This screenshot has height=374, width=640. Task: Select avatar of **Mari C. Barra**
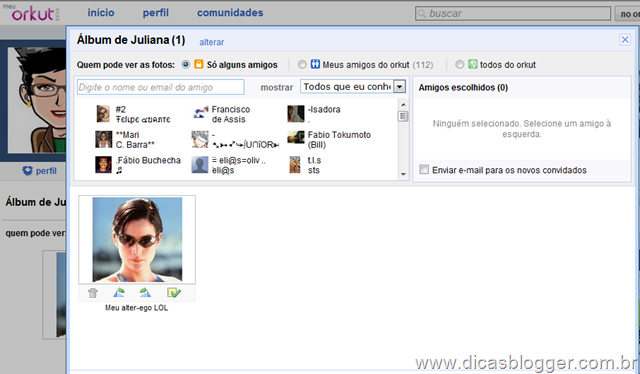coord(103,140)
